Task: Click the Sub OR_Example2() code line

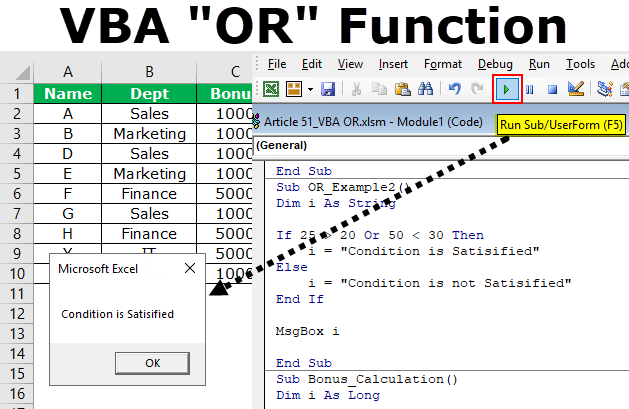Action: [x=343, y=187]
